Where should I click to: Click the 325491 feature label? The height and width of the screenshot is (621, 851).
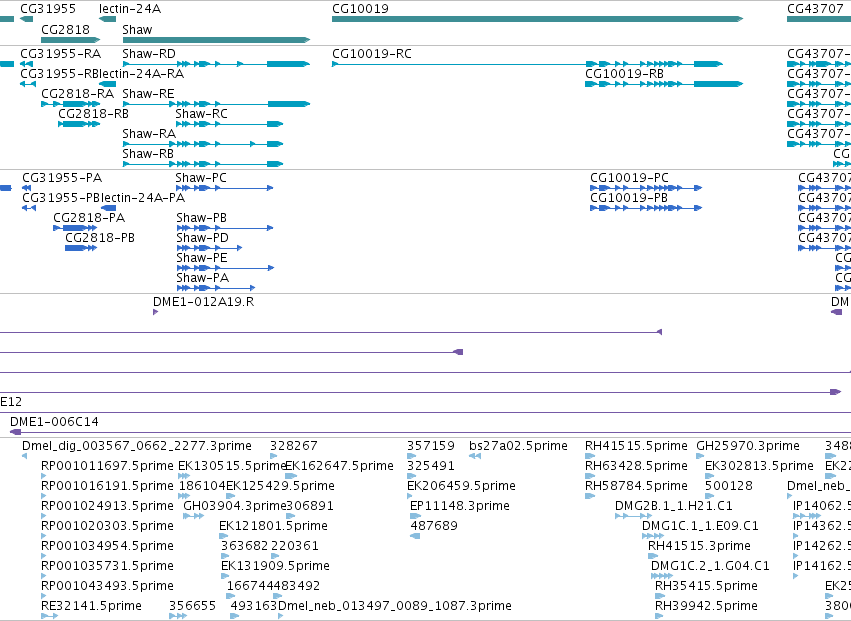pos(431,466)
